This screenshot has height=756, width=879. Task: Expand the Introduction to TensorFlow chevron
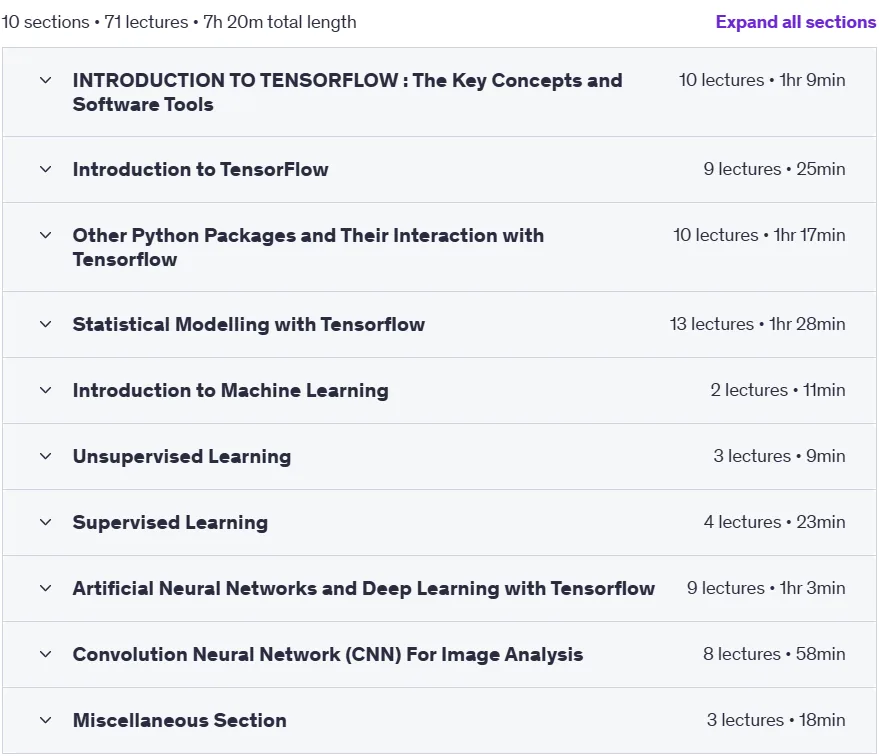tap(45, 169)
